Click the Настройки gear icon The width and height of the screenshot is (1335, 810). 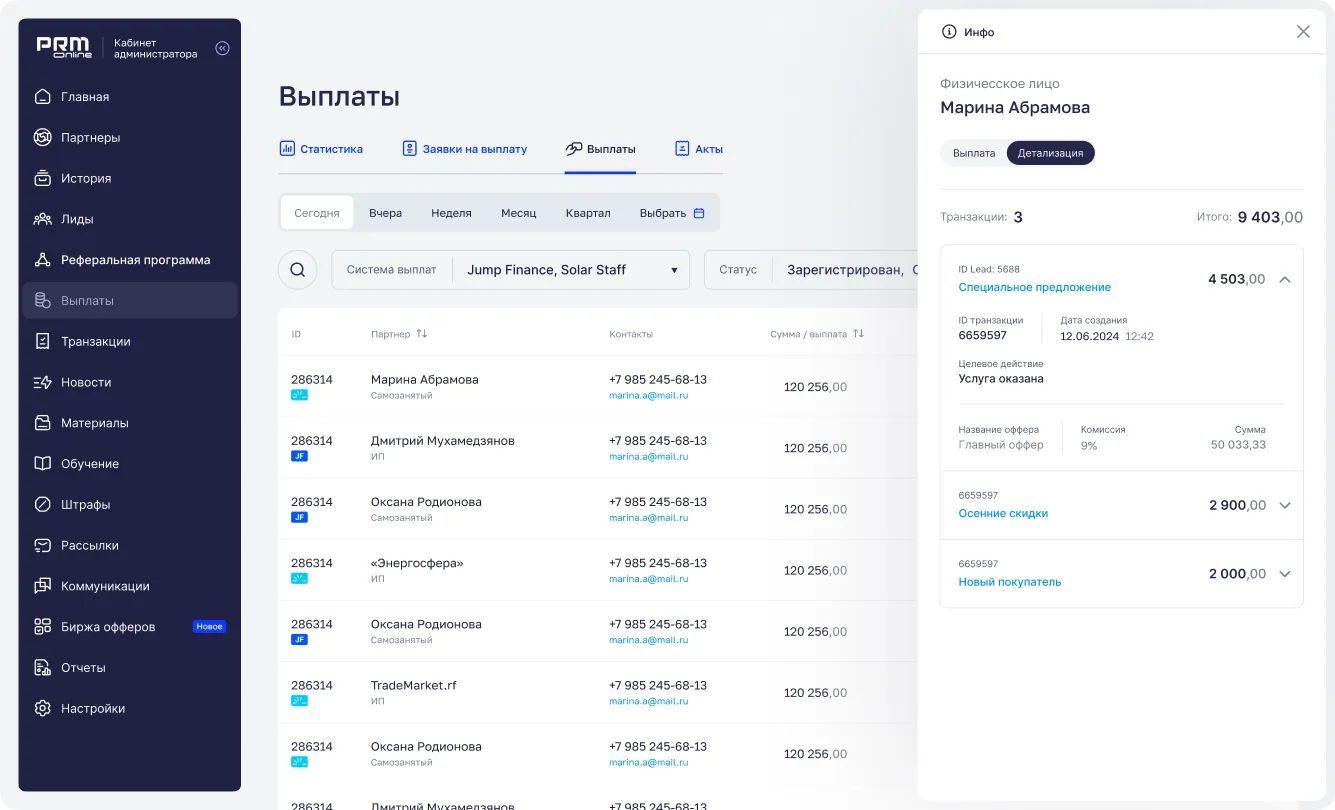tap(42, 709)
